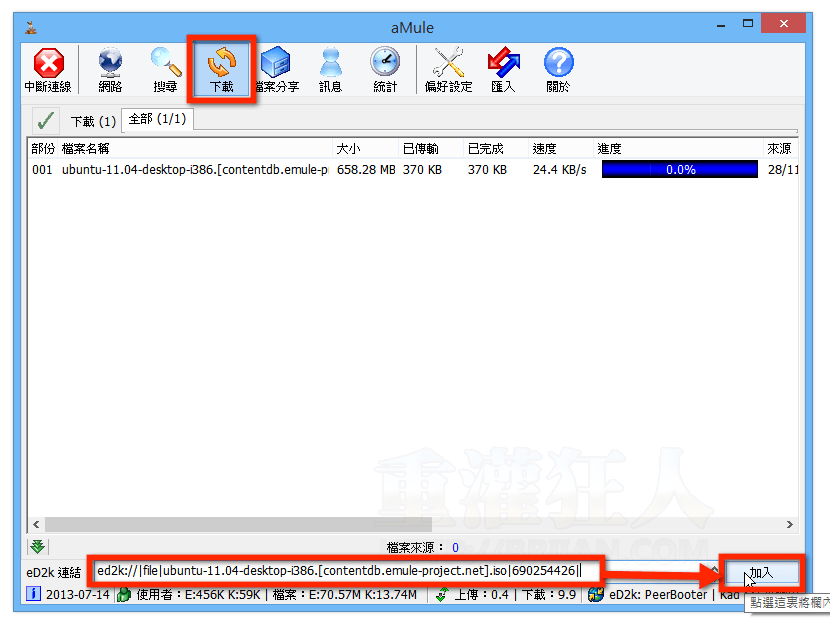Select the 全部 (1/1) category tab
Screen dimensions: 830x631
point(157,120)
